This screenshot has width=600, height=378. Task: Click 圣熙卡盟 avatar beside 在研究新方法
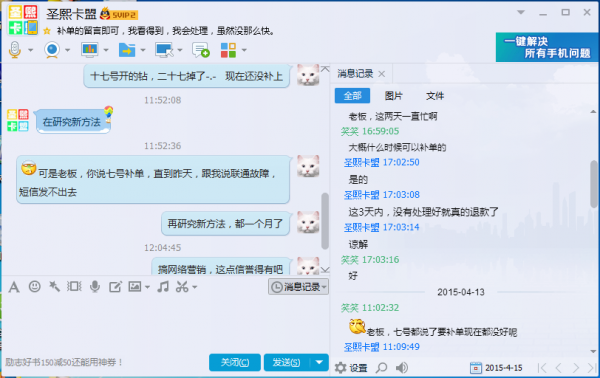(18, 120)
